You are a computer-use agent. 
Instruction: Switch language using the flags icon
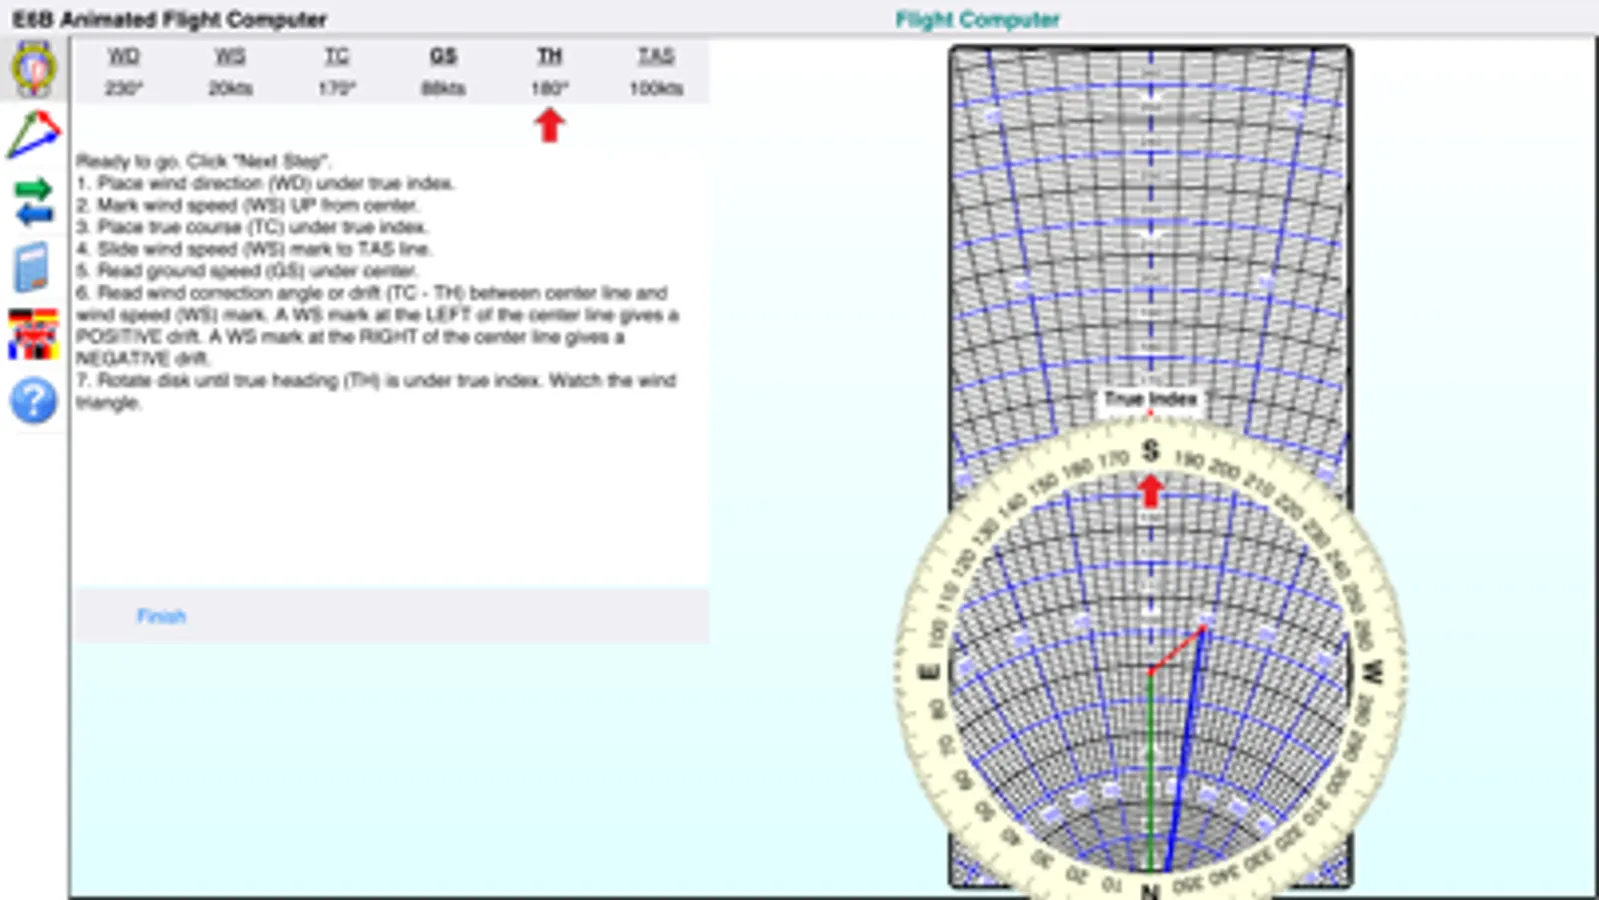[33, 334]
